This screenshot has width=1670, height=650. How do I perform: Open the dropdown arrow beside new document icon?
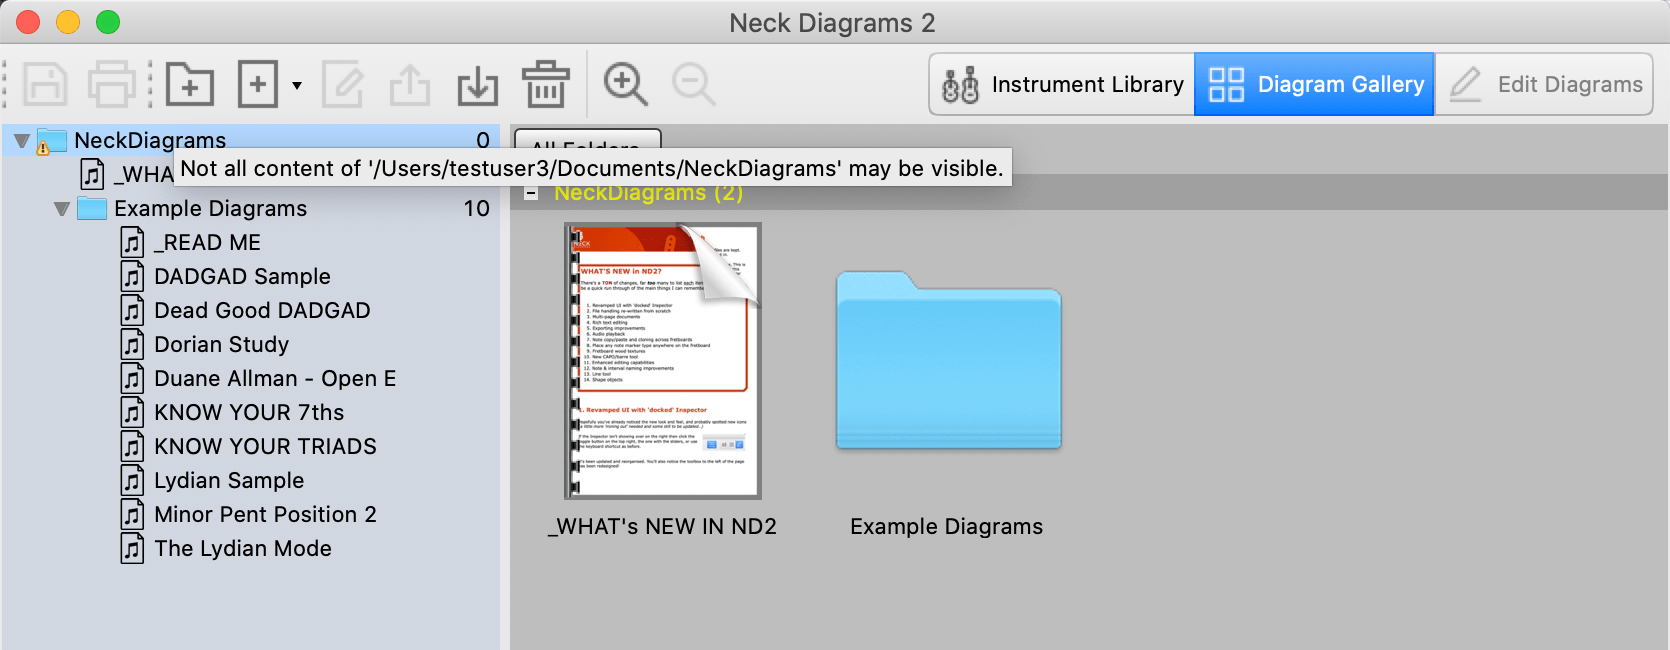click(x=297, y=85)
